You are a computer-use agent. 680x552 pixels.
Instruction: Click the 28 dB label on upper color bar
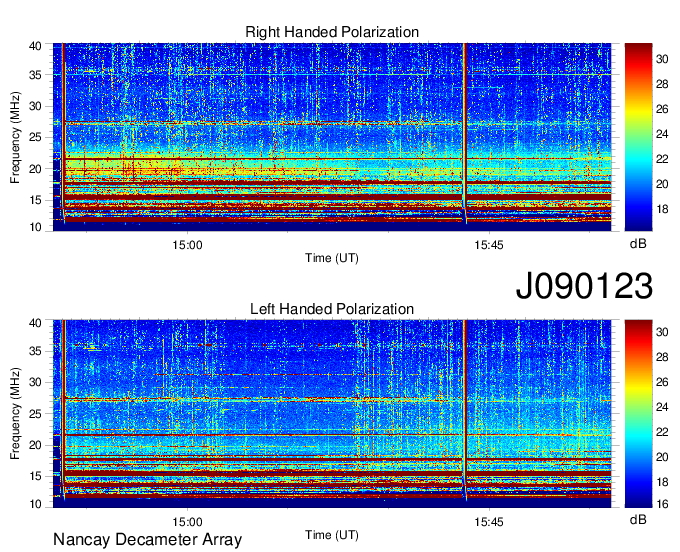coord(662,84)
